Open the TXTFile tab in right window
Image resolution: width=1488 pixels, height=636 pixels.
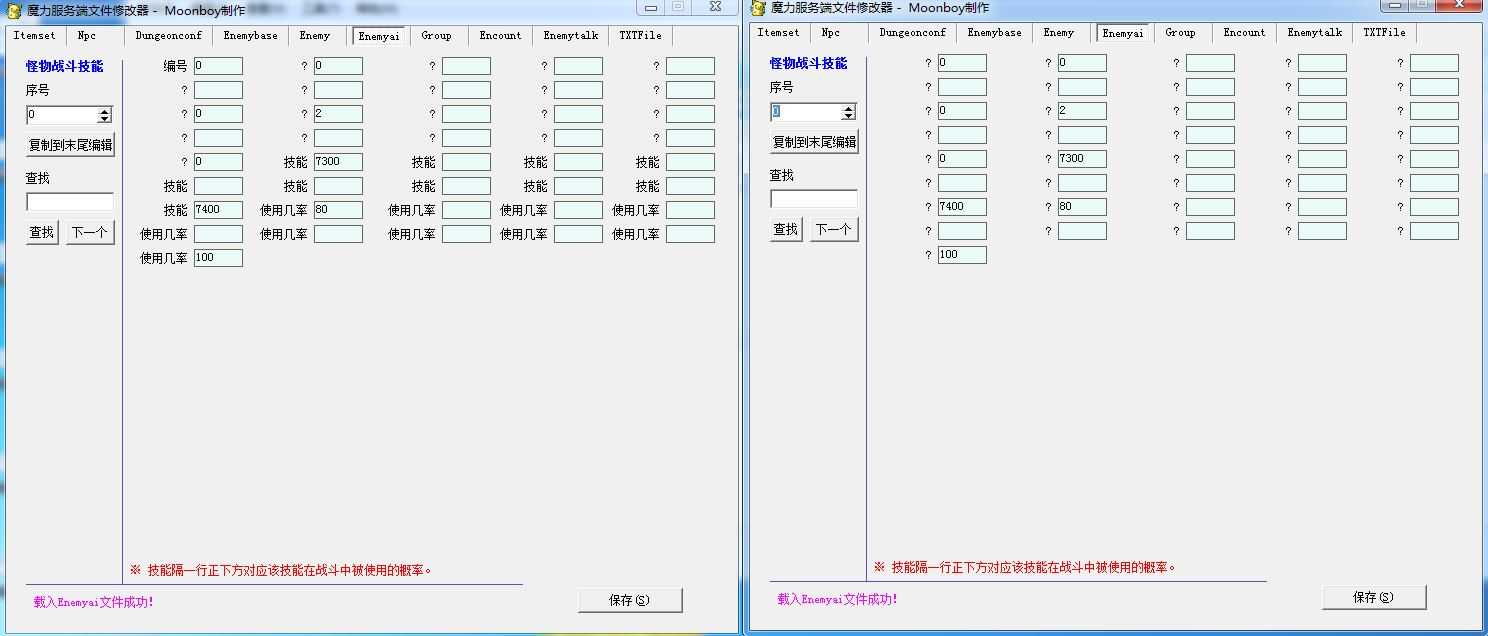click(x=1384, y=33)
